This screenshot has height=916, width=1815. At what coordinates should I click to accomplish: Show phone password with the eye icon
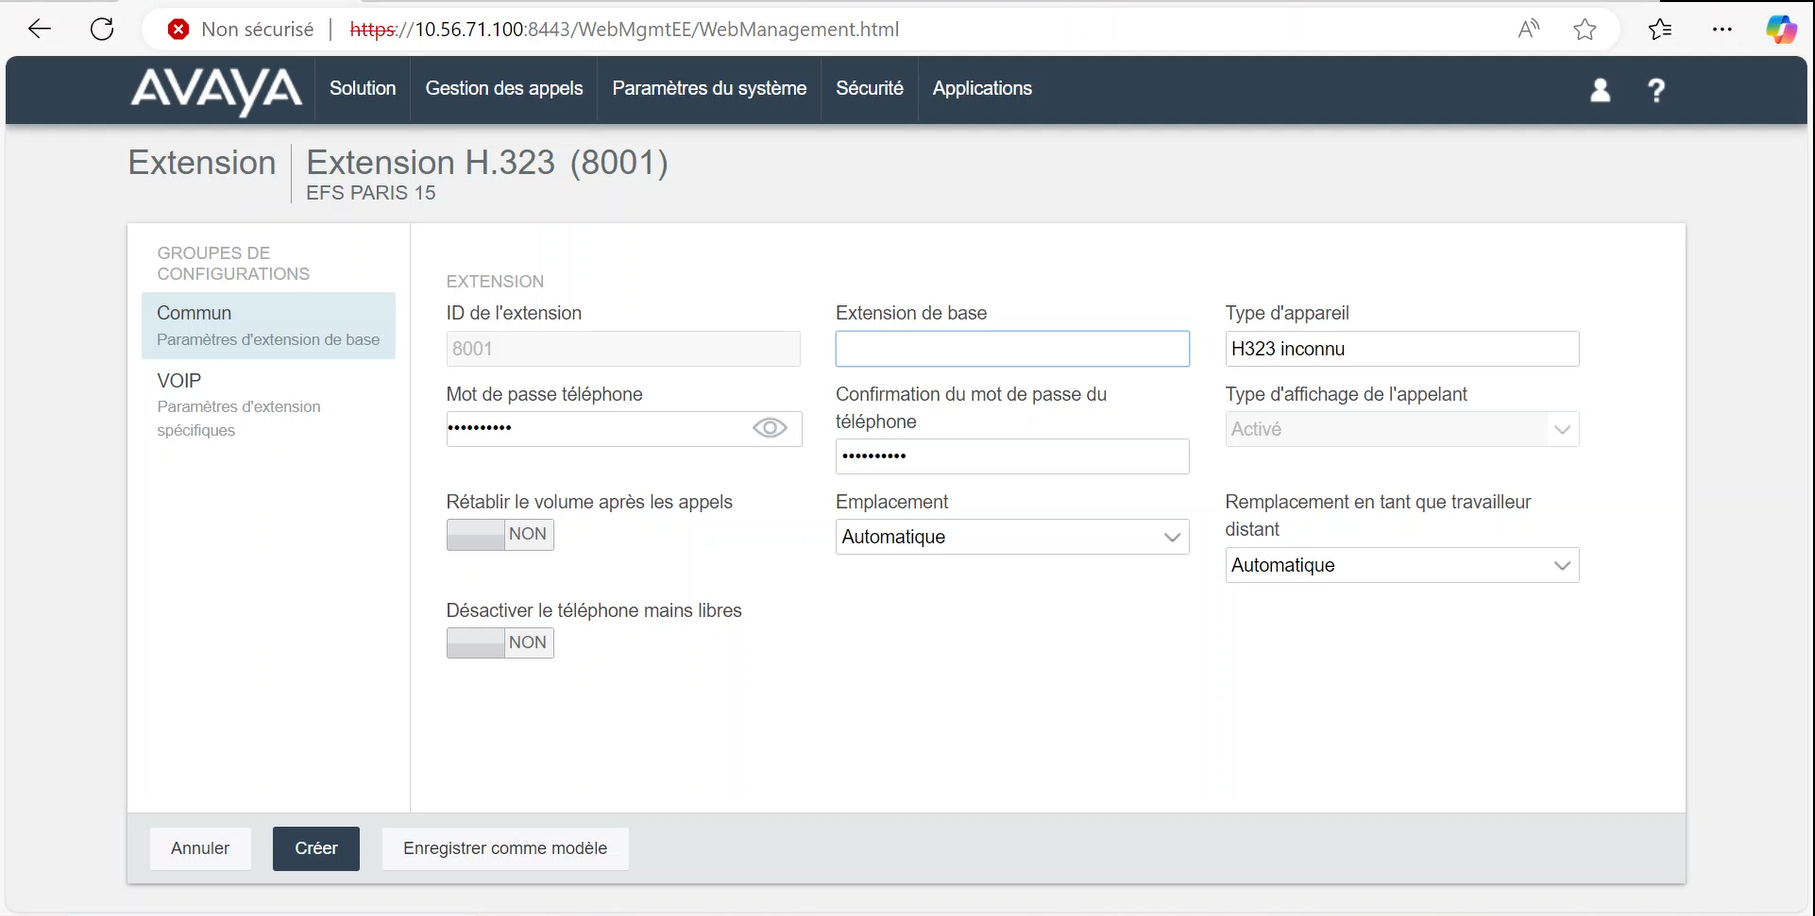tap(769, 429)
